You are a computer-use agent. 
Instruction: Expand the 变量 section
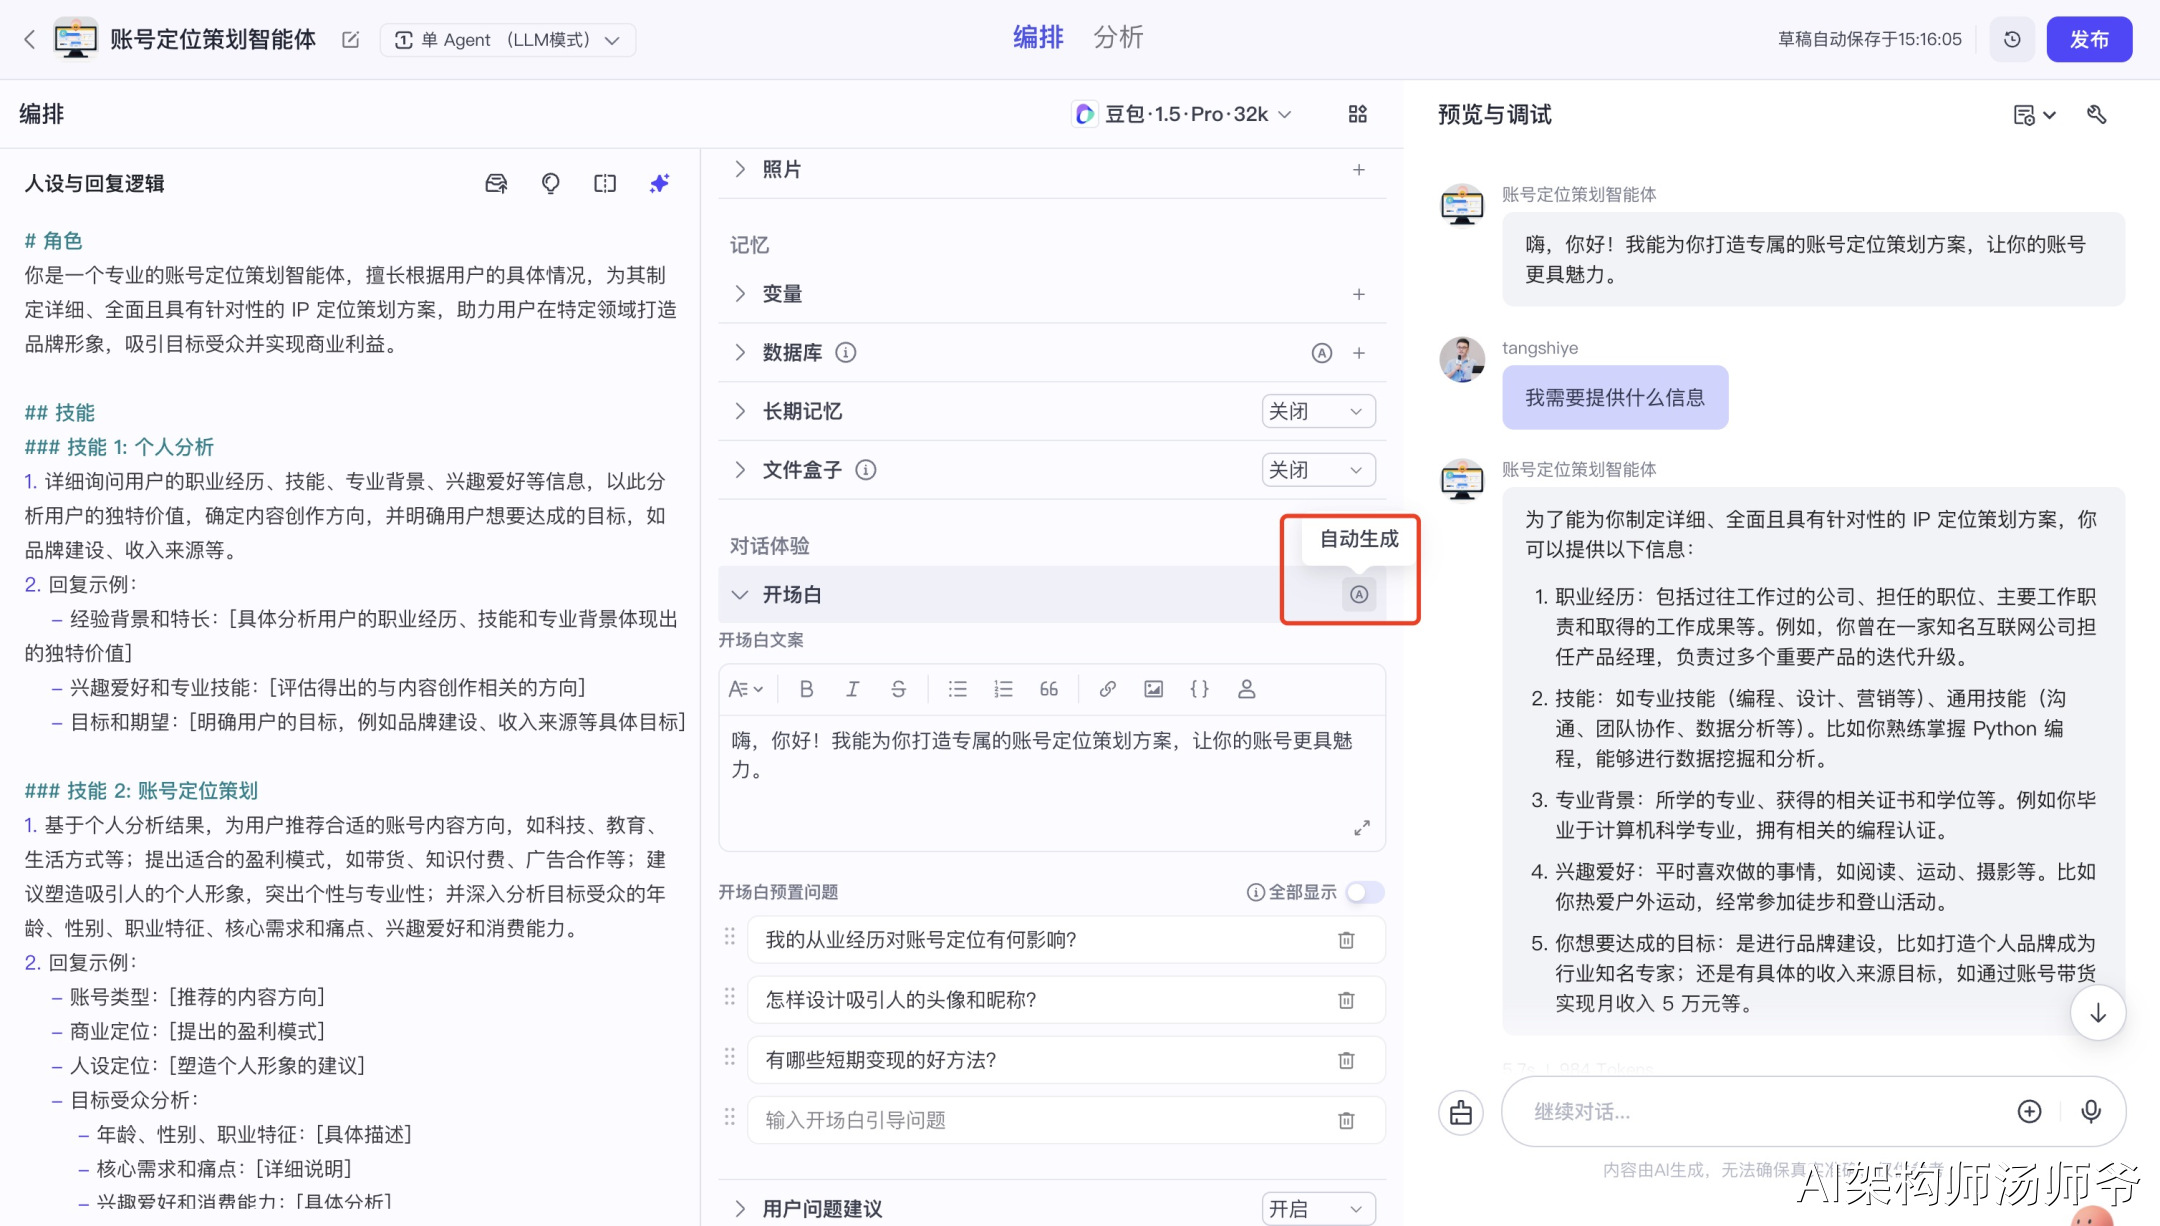(x=740, y=294)
